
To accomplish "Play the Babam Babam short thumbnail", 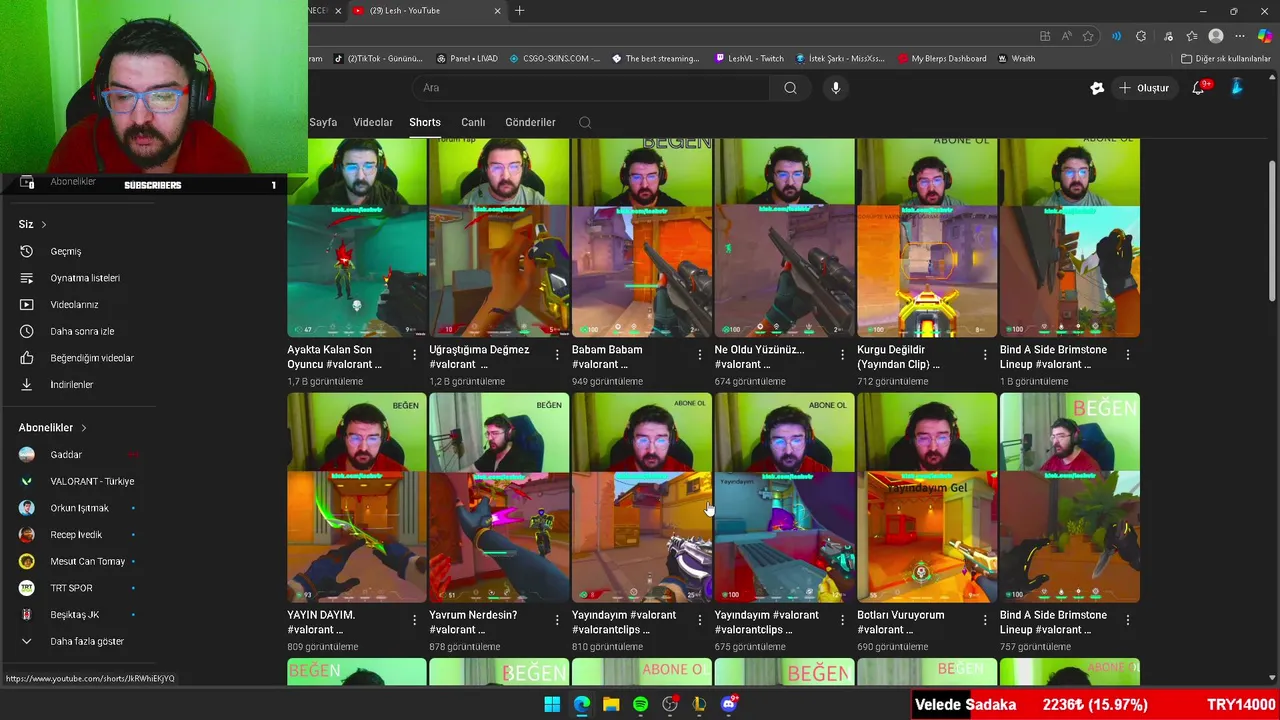I will (642, 238).
